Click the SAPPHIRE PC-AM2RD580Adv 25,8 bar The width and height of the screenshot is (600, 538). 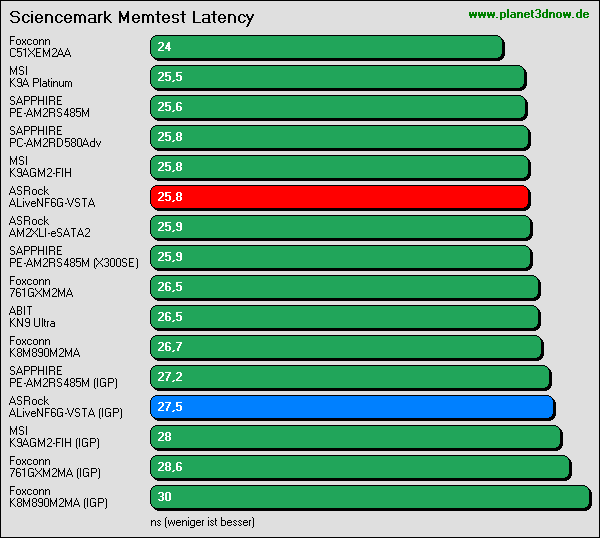tap(340, 137)
